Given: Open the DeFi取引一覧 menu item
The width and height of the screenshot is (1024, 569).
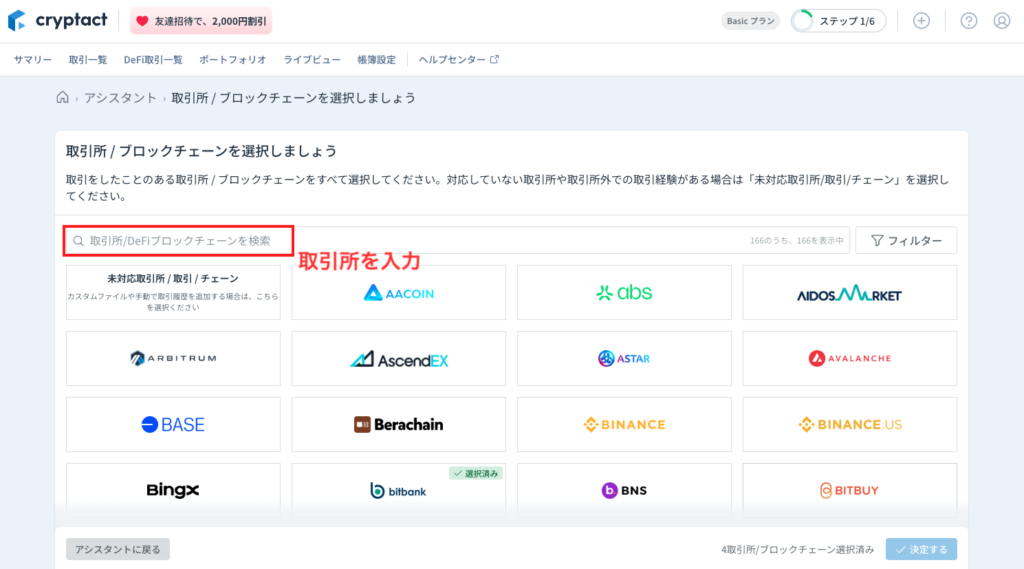Looking at the screenshot, I should coord(153,59).
